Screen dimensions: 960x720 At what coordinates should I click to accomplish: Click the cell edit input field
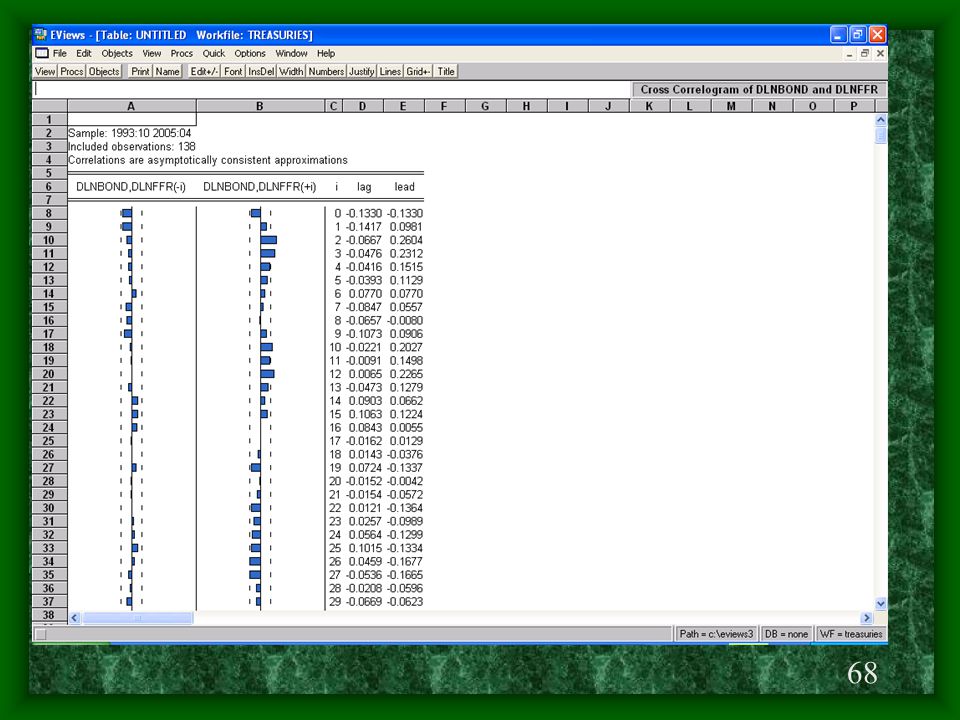tap(331, 89)
